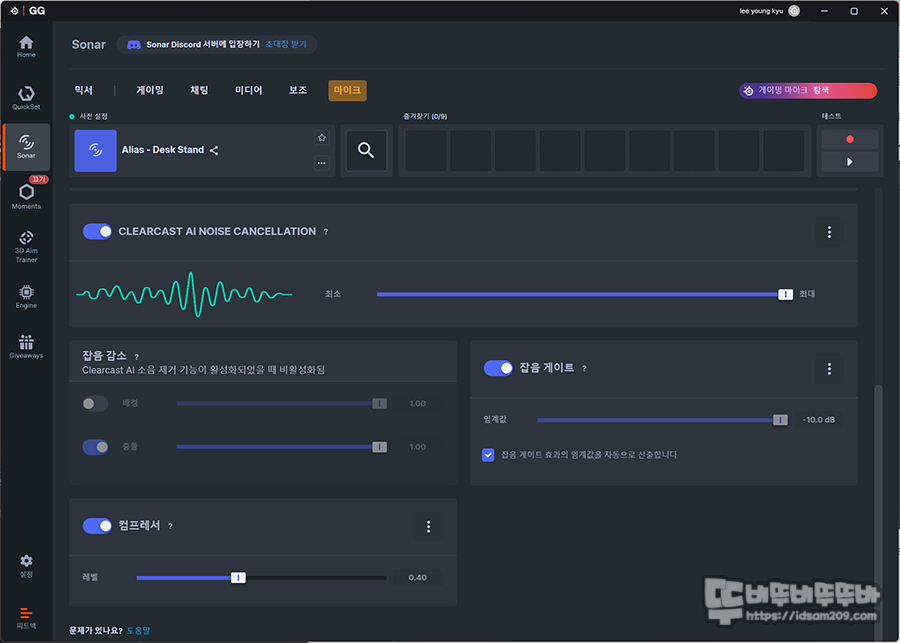Screen dimensions: 900x643
Task: Click the 배경 slider handle
Action: click(379, 404)
